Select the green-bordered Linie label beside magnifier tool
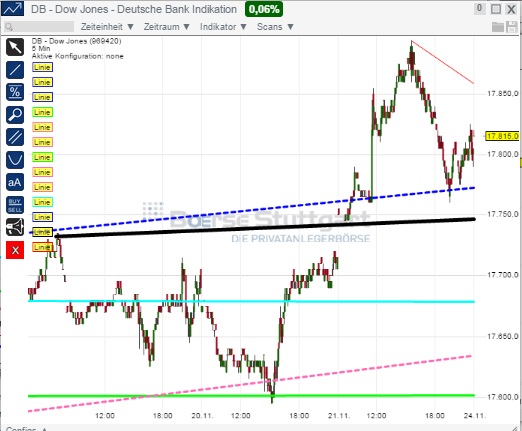The width and height of the screenshot is (522, 431). coord(42,112)
